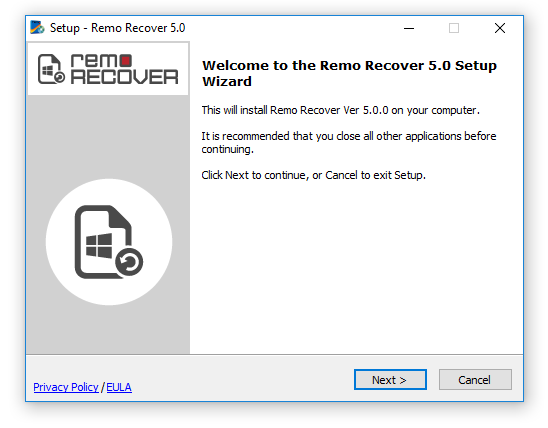The image size is (548, 428).
Task: Click the 'Setup - Remo Recover 5.0' title text
Action: coord(117,28)
